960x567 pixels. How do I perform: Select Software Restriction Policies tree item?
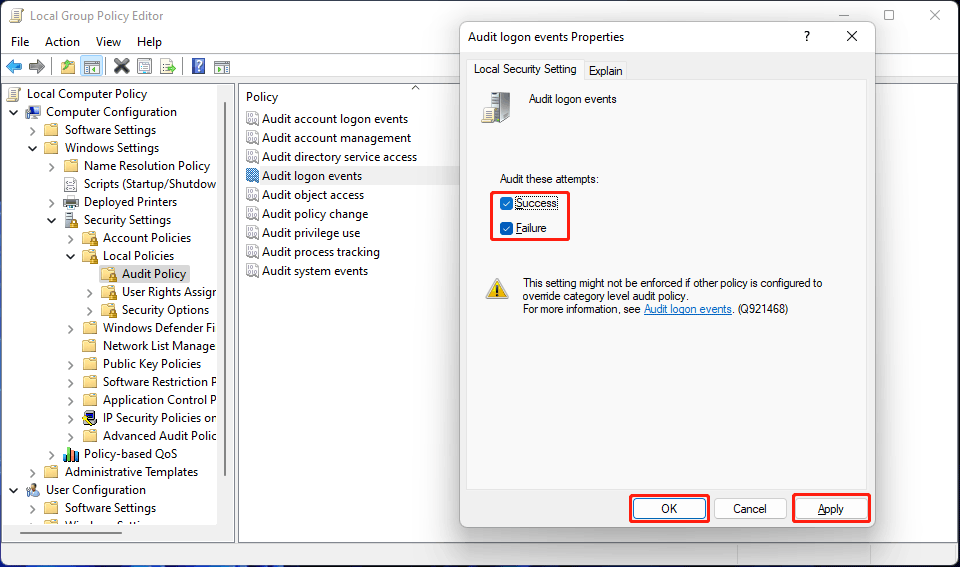point(159,382)
